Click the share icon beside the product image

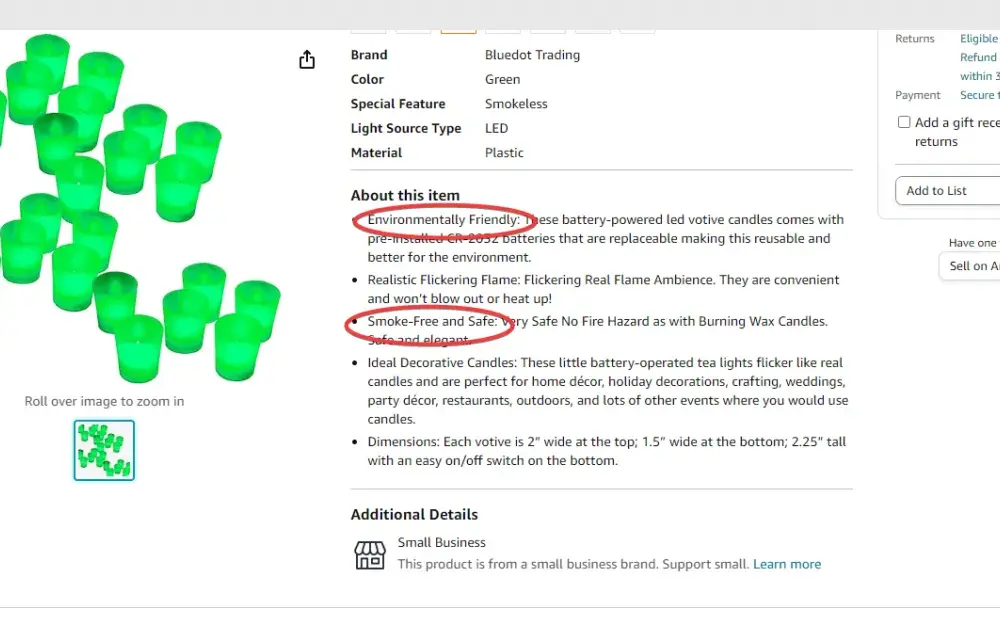coord(307,59)
